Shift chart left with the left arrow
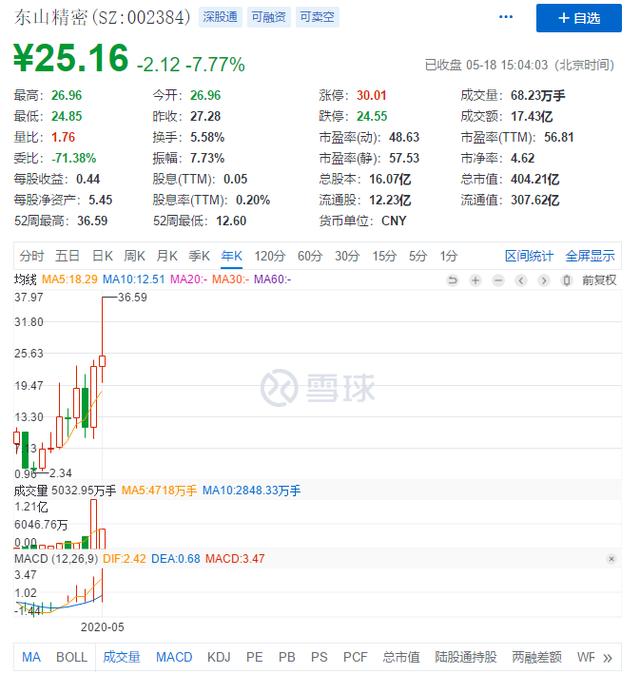 pos(521,281)
